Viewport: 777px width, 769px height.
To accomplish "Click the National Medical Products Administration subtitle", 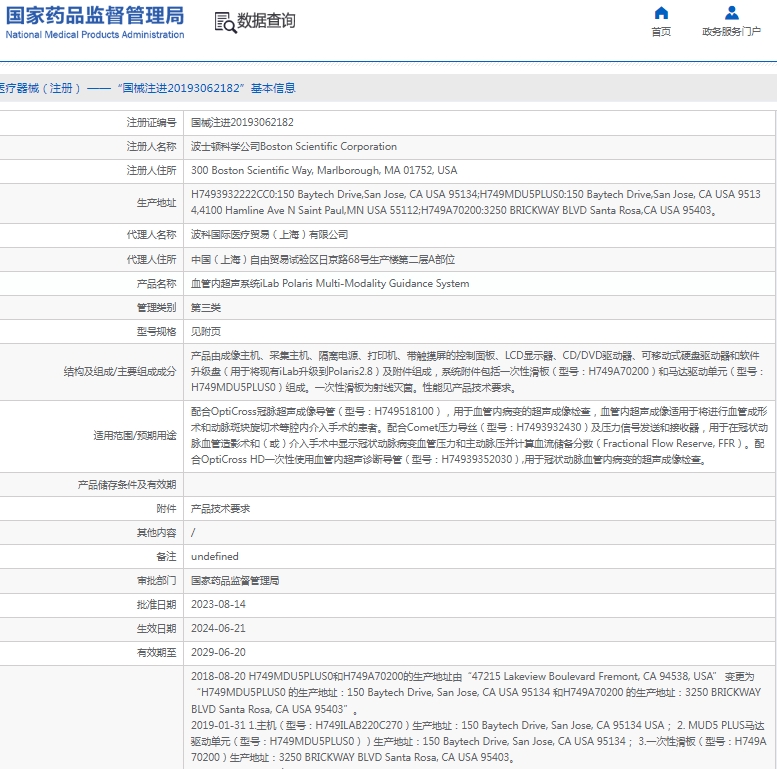I will pyautogui.click(x=95, y=35).
